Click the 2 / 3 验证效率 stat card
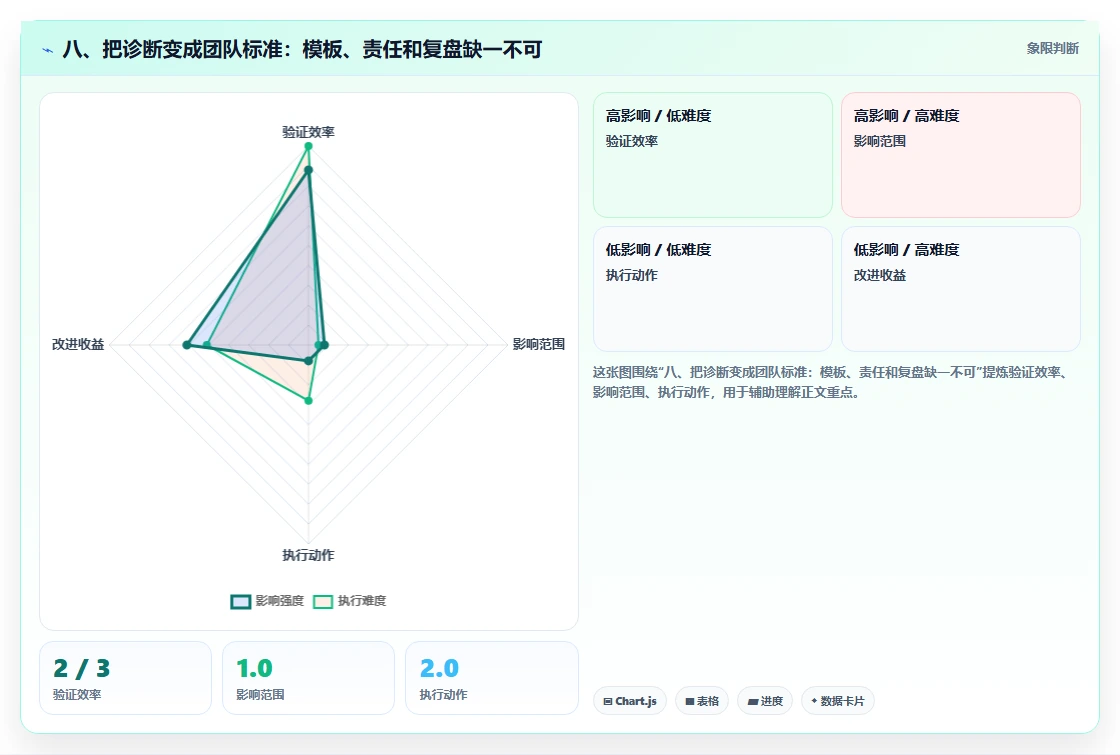The width and height of the screenshot is (1120, 755). click(x=126, y=678)
